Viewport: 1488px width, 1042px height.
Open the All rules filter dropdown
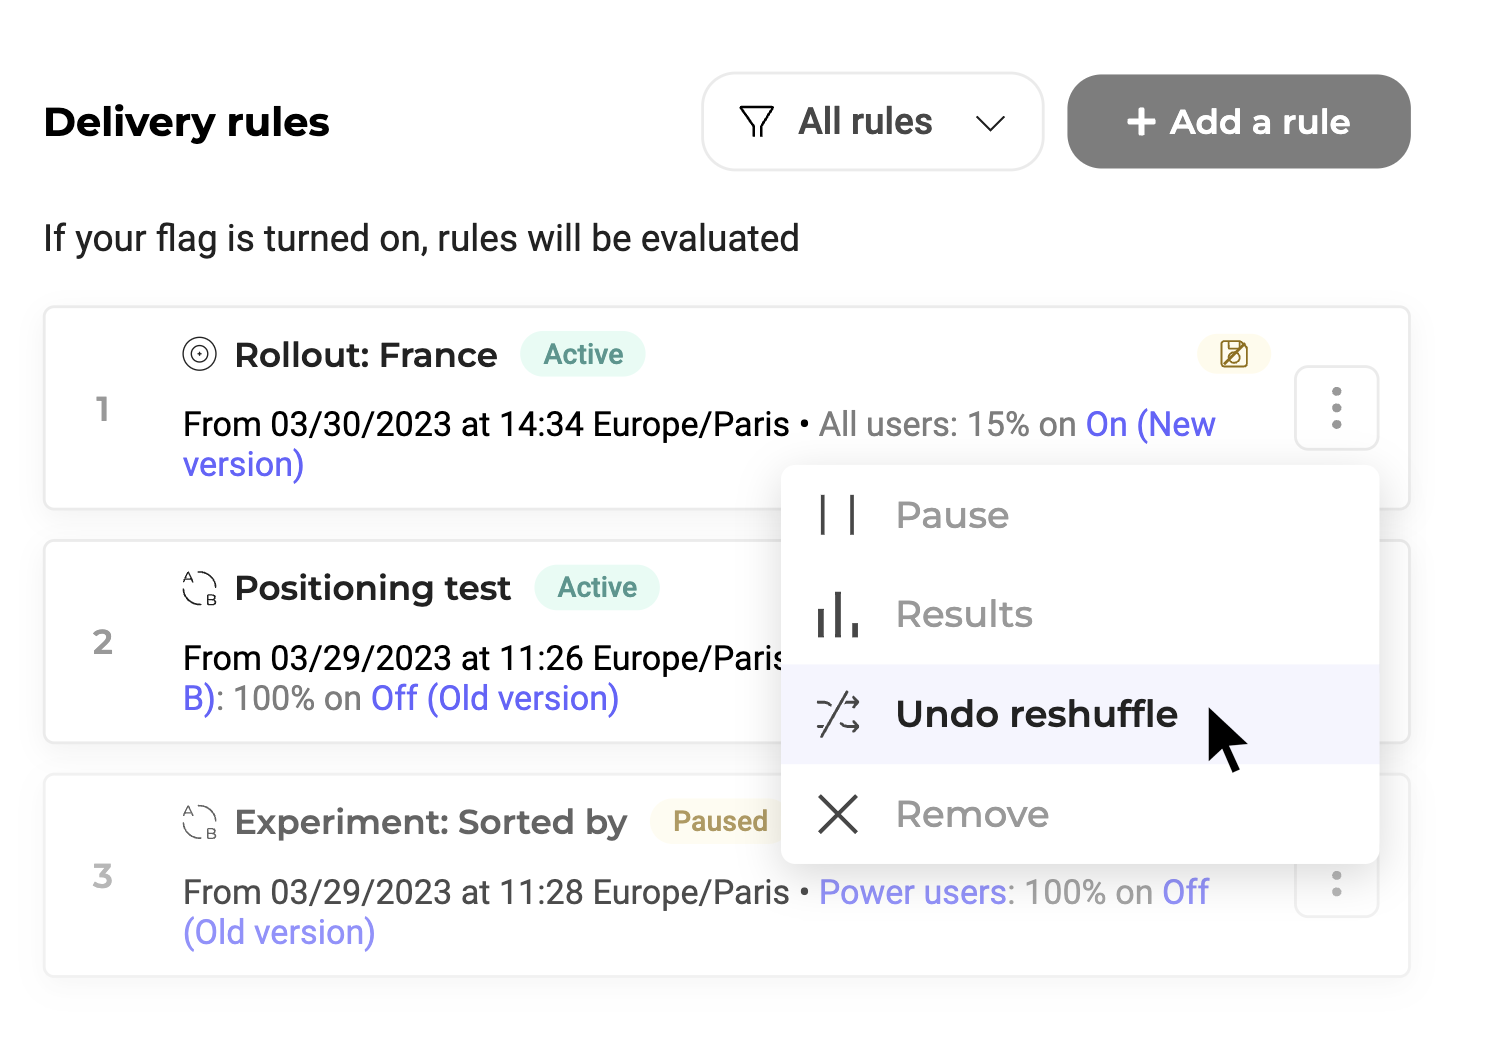873,121
